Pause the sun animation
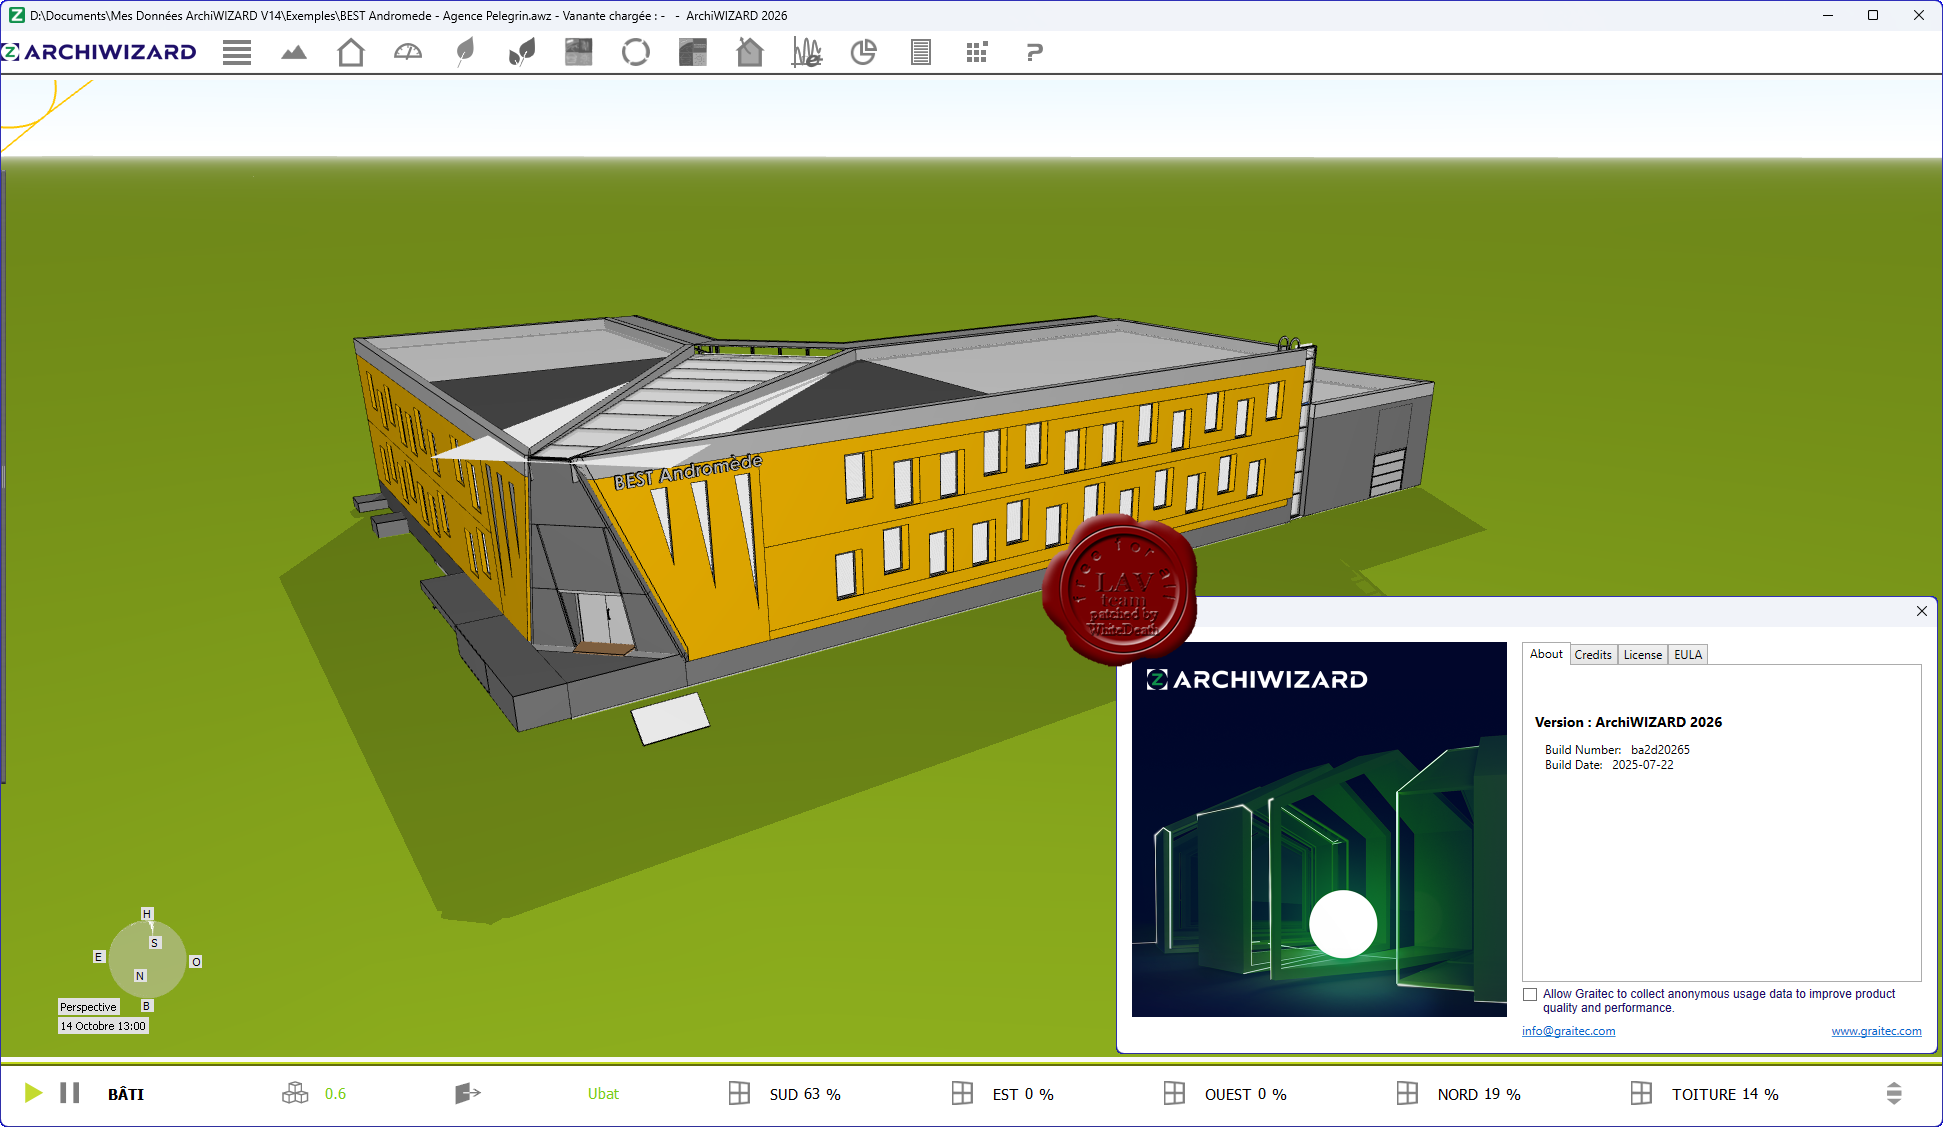The height and width of the screenshot is (1127, 1943). (x=70, y=1093)
